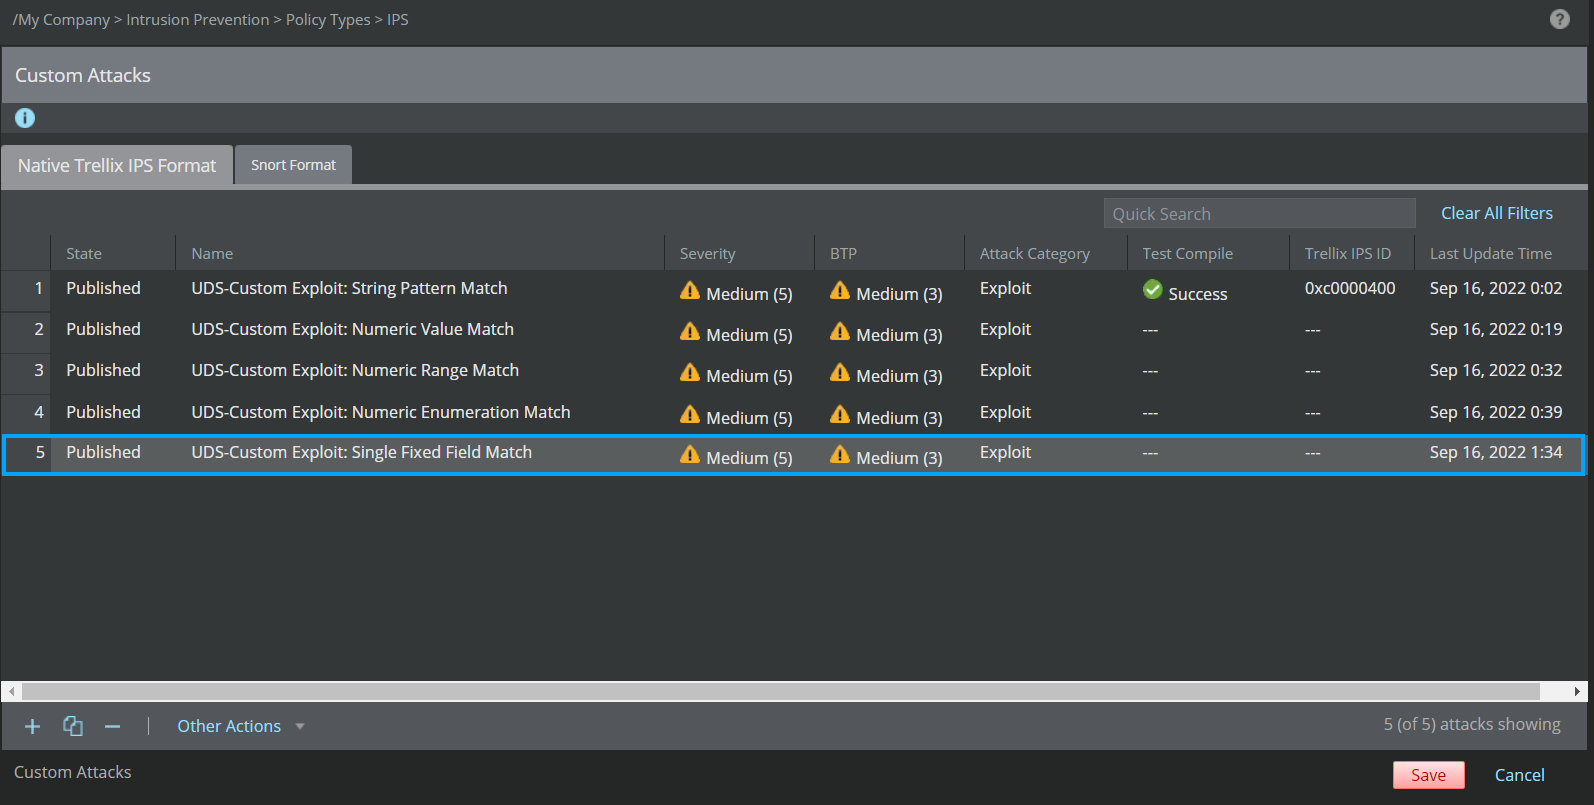Click the breadcrumb path ending in IPS

tap(210, 20)
